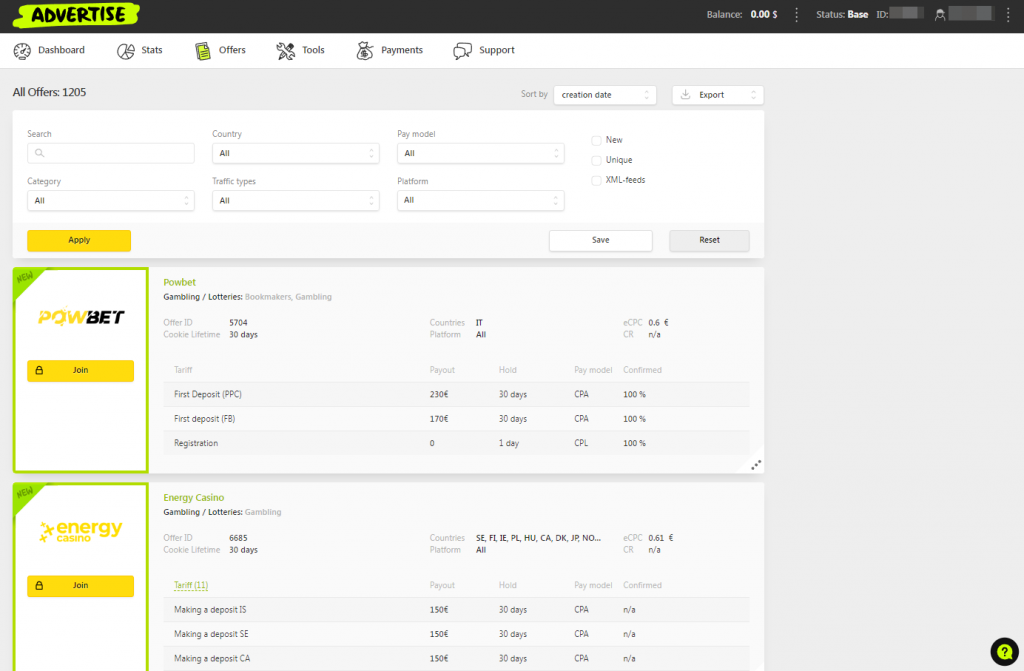Open the Powbet offer title link
Image resolution: width=1024 pixels, height=671 pixels.
(180, 282)
